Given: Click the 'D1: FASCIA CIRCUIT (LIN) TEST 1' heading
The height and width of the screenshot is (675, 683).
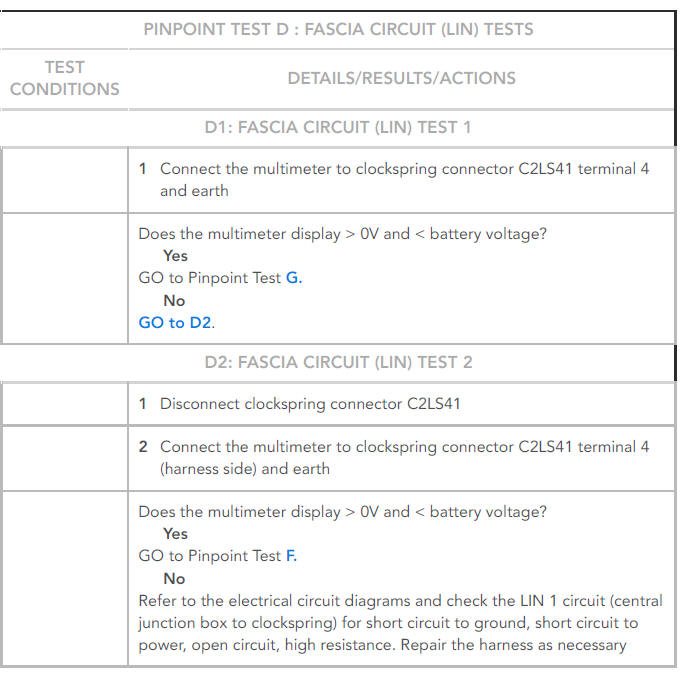Looking at the screenshot, I should 338,127.
